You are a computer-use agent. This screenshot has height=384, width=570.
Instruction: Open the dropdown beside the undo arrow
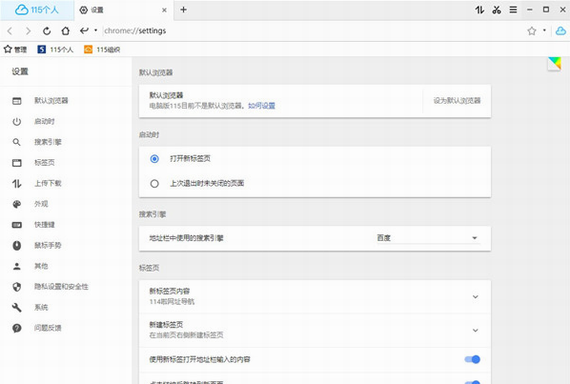coord(96,30)
